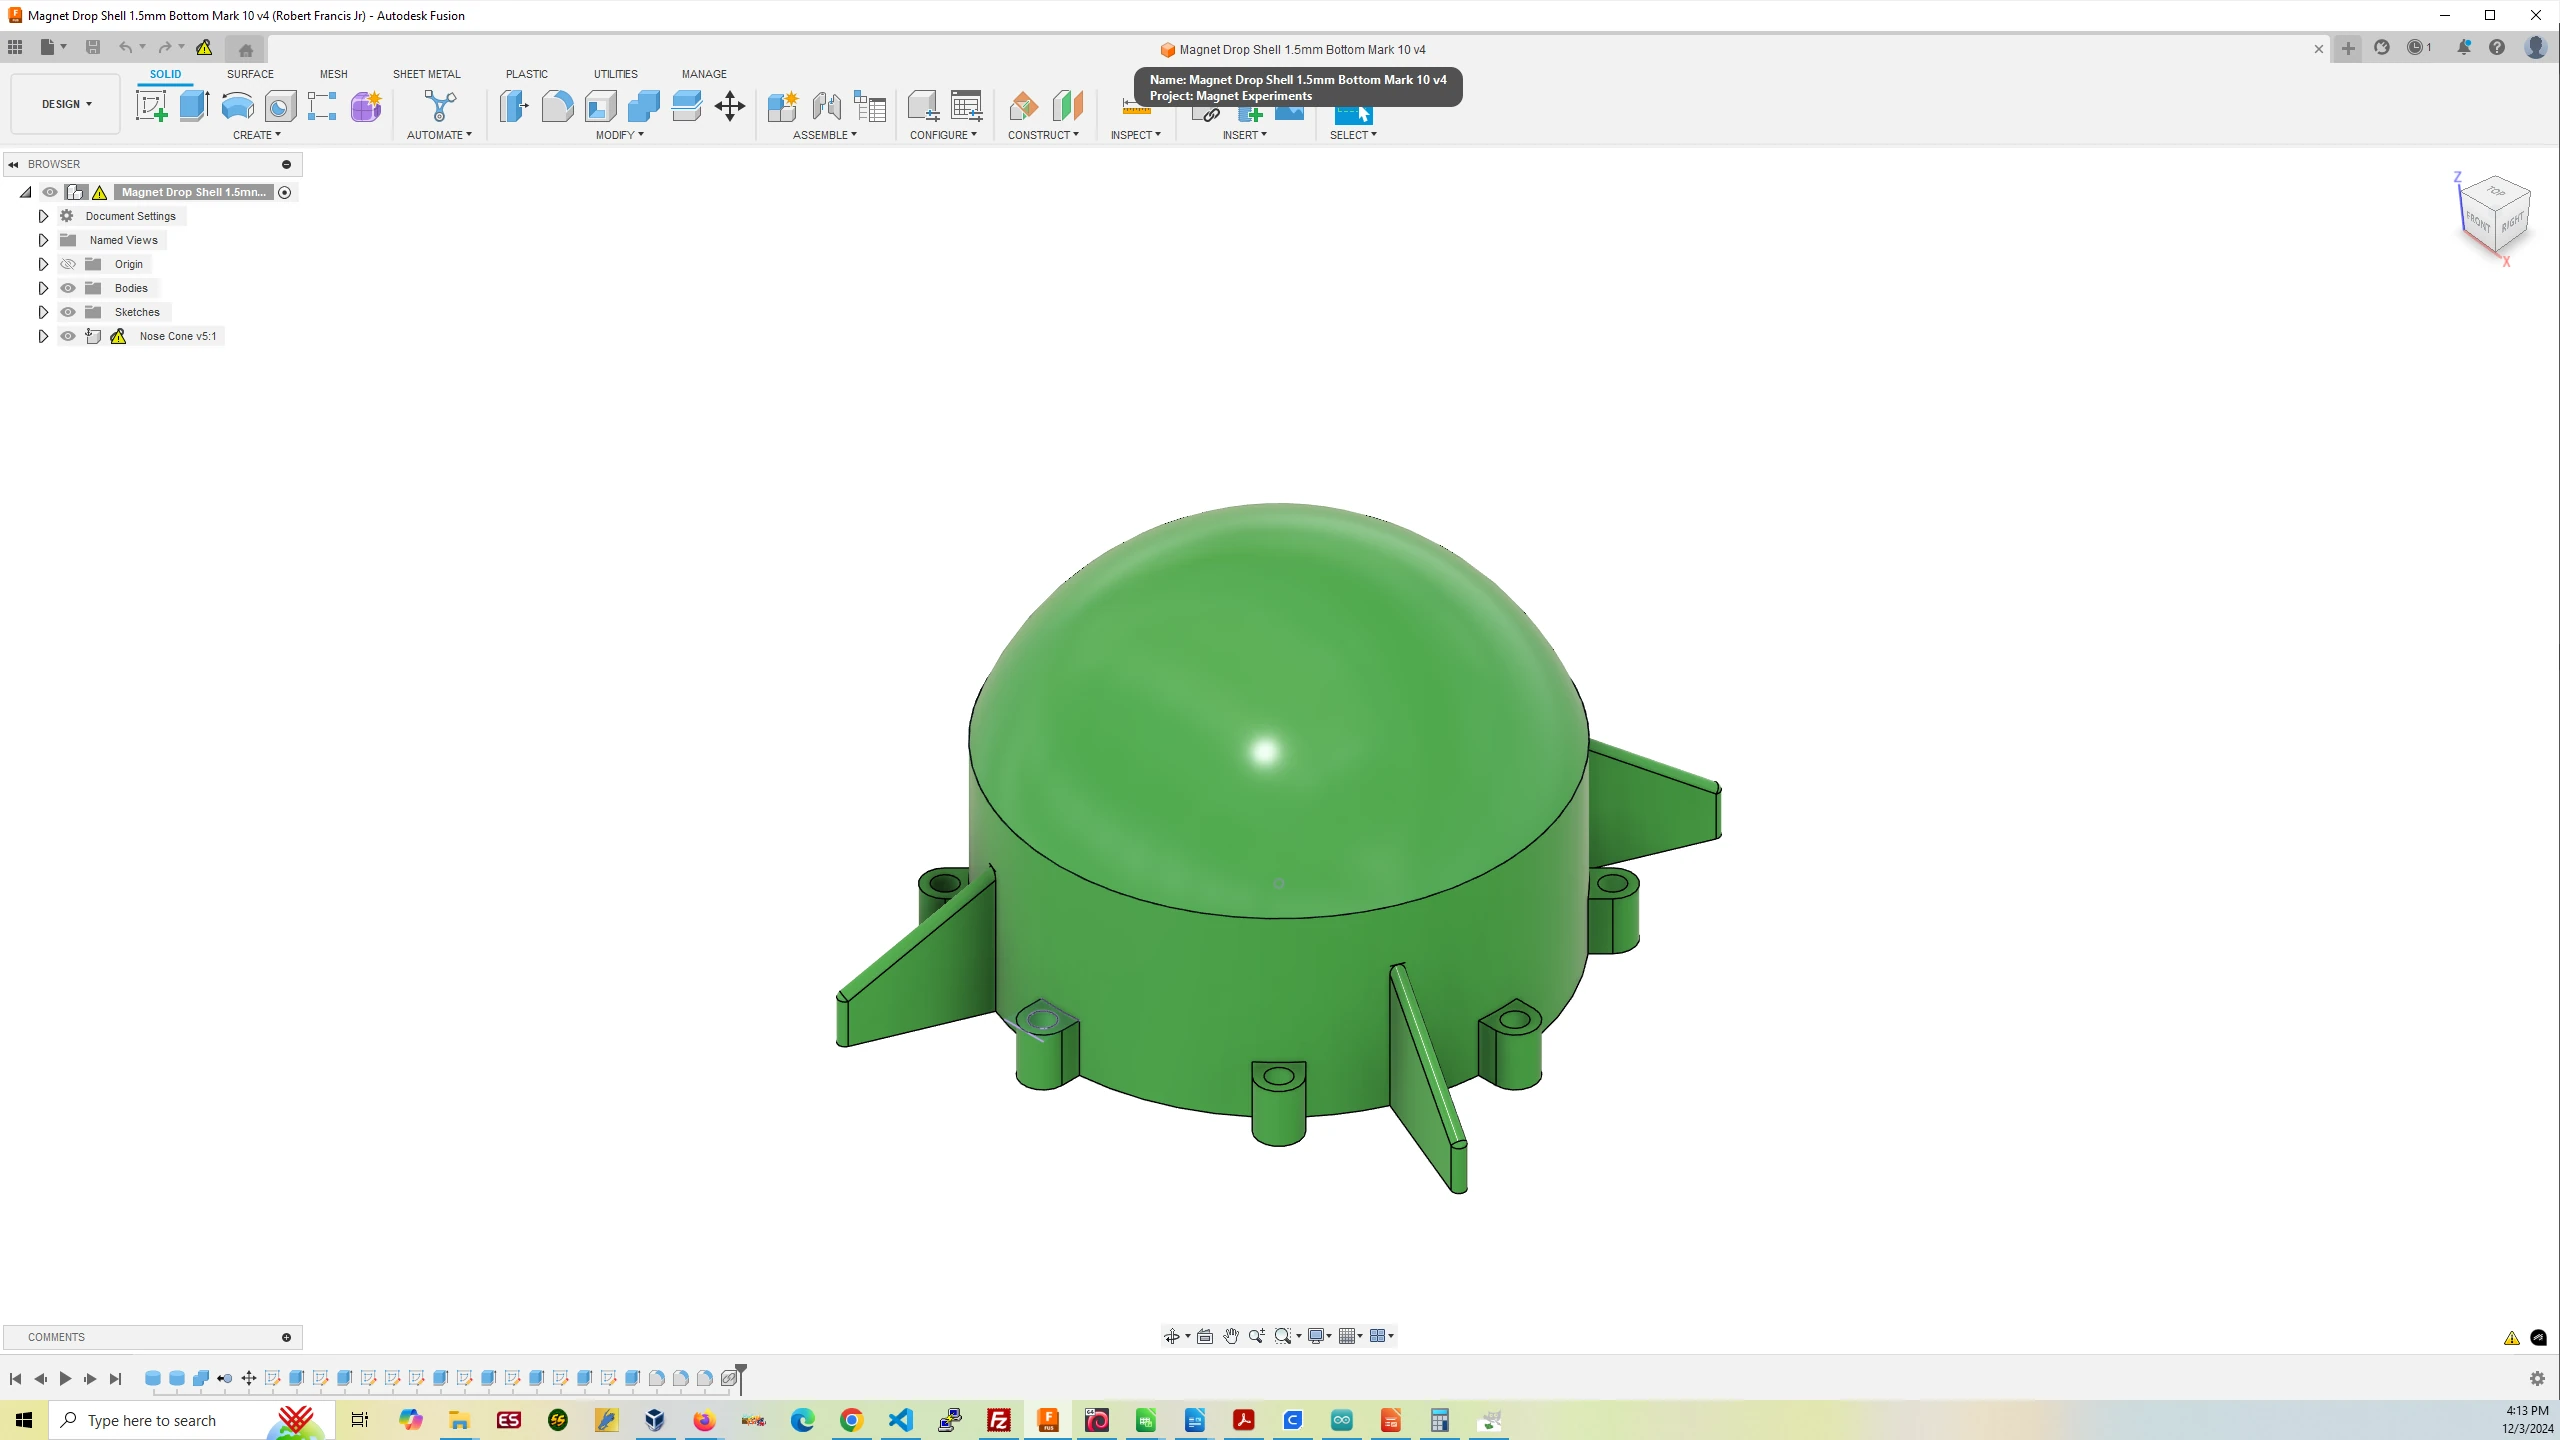Click the Offset Plane construct icon
This screenshot has height=1440, width=2560.
[1024, 106]
